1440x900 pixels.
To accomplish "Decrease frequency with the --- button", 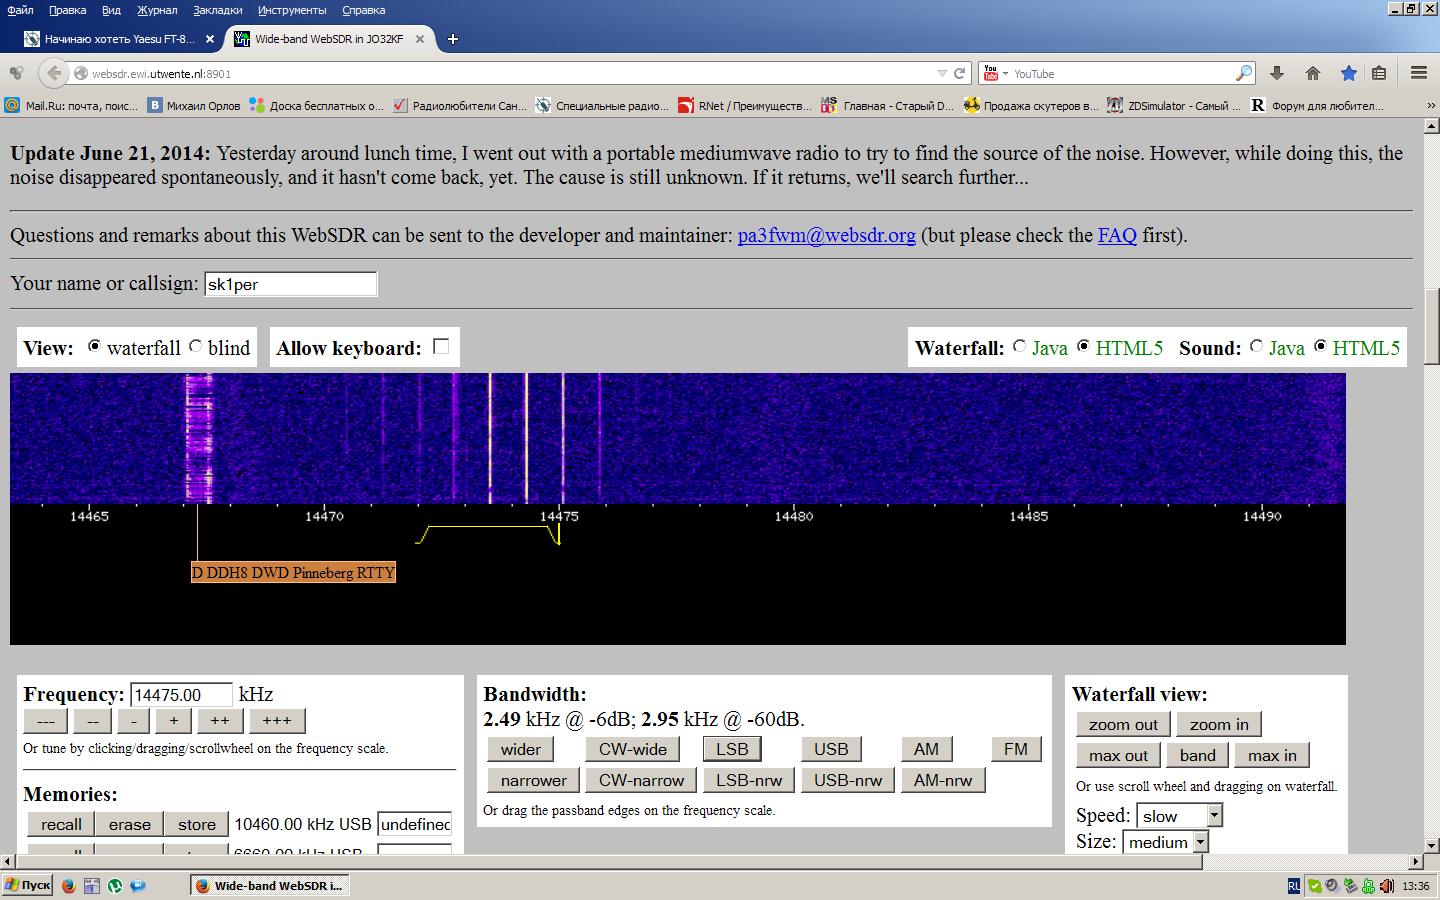I will tap(45, 721).
